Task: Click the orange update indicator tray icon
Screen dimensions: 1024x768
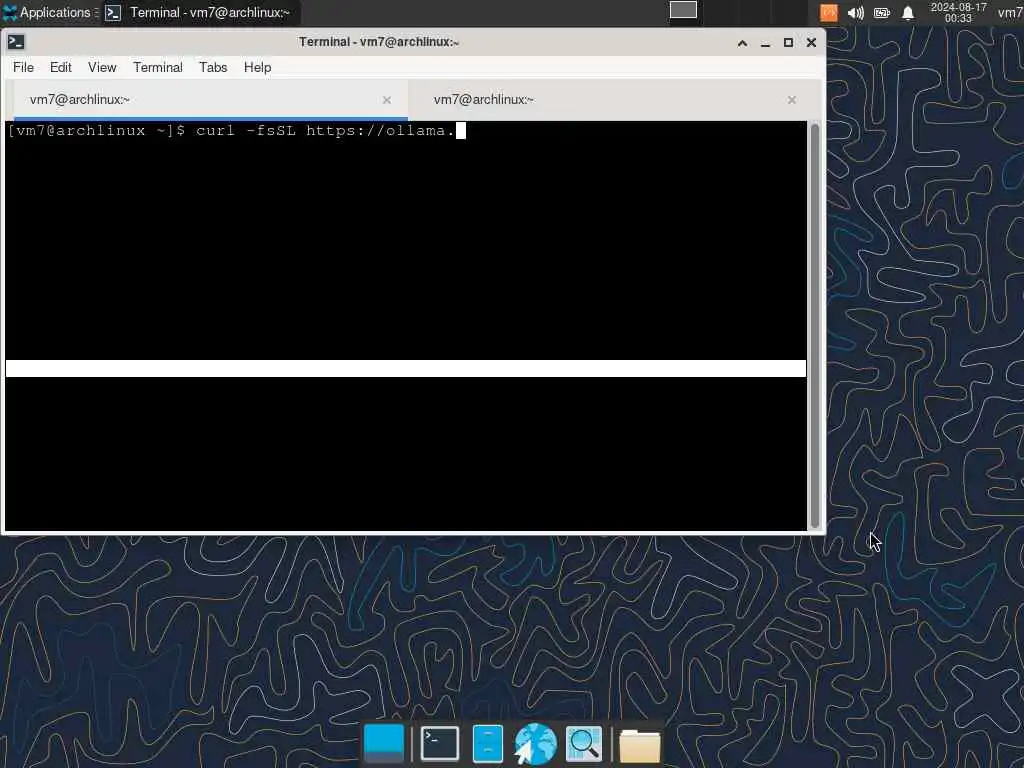Action: tap(829, 12)
